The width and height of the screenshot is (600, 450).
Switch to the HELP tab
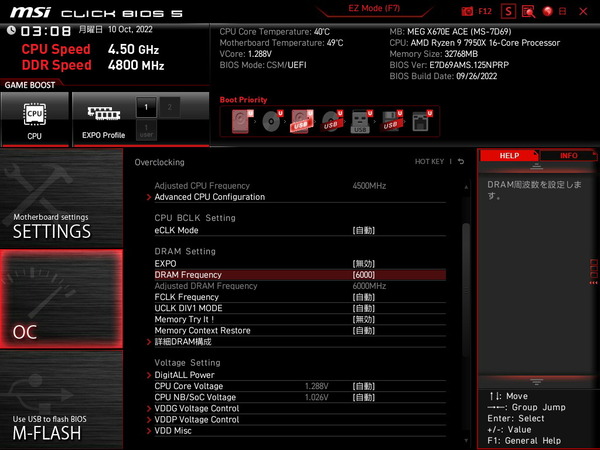[x=509, y=156]
